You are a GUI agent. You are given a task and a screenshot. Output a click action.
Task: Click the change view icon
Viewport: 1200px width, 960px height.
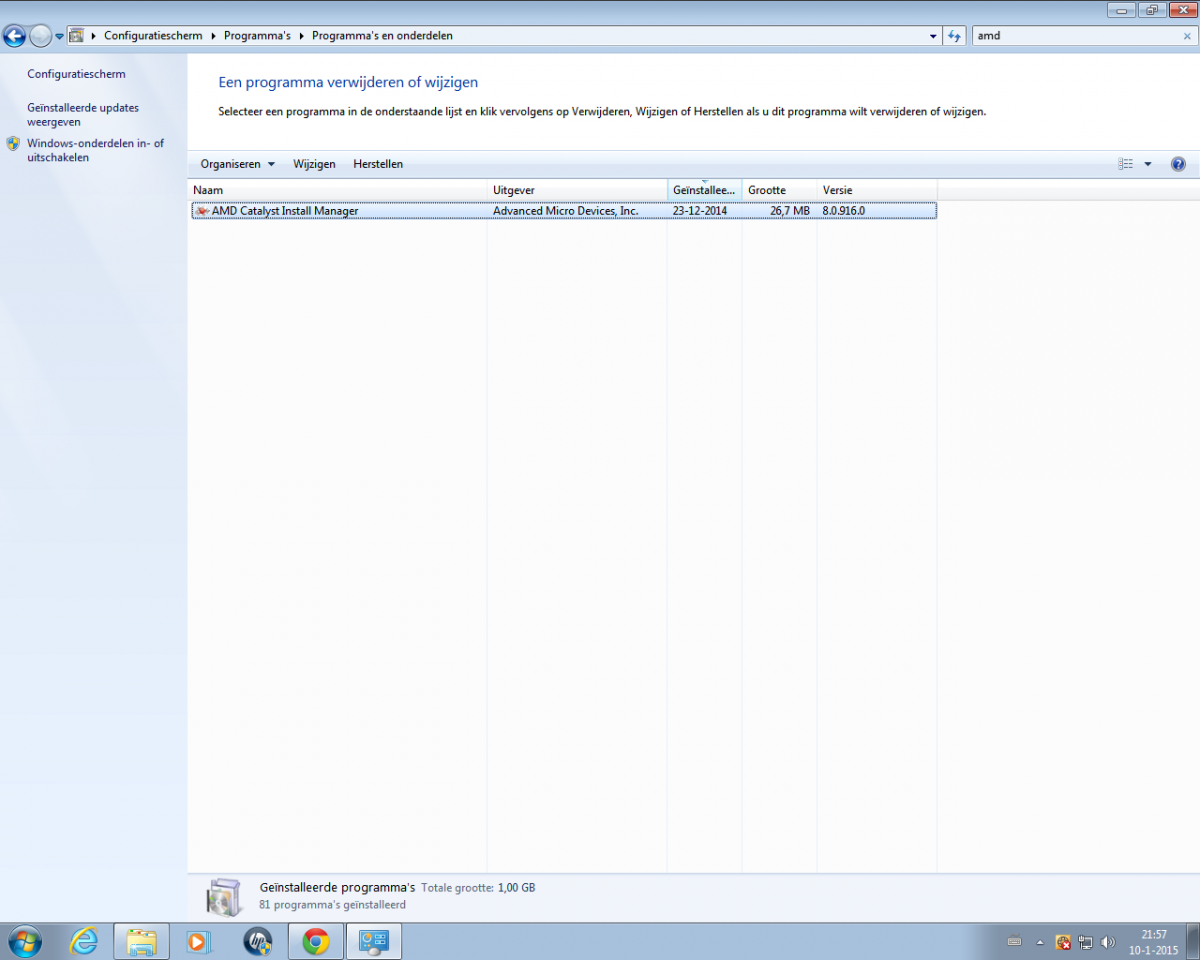1126,164
